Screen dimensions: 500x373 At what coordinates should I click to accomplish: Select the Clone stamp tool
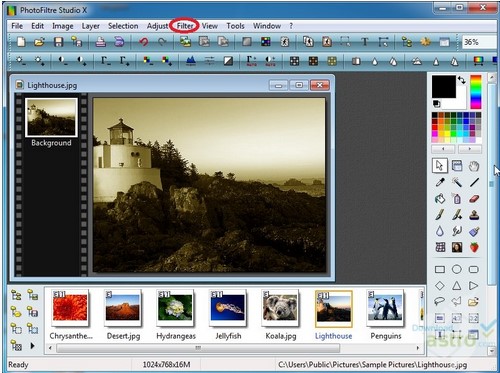coord(474,215)
